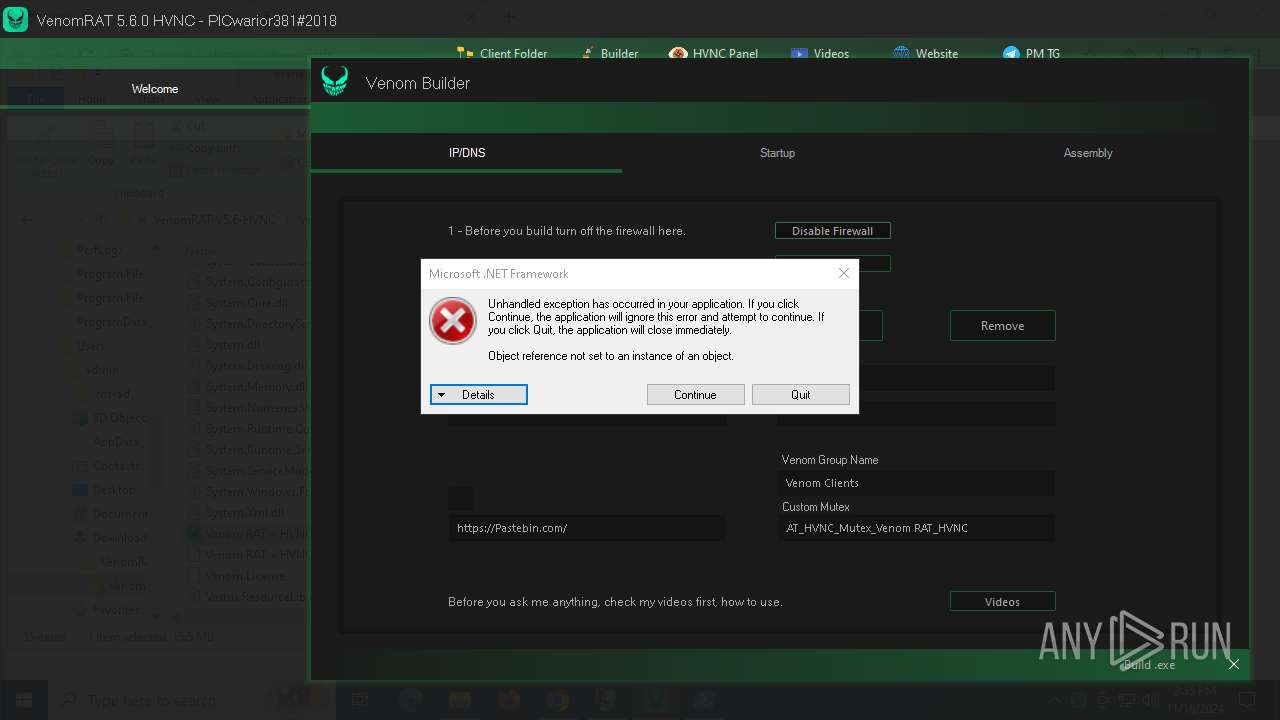Viewport: 1280px width, 720px height.
Task: Click green icon of selected Venom RAT file
Action: [x=194, y=534]
